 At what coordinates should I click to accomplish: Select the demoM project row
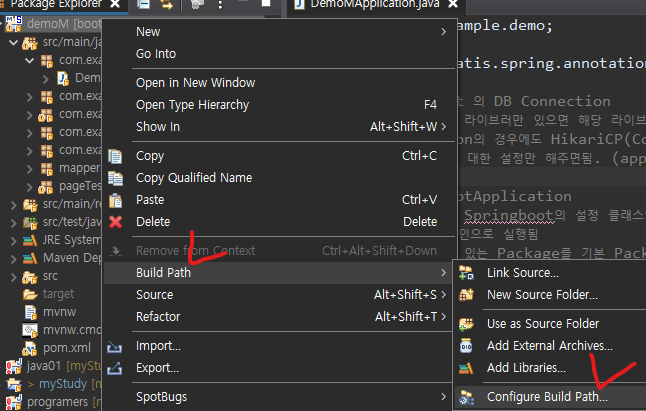click(51, 24)
